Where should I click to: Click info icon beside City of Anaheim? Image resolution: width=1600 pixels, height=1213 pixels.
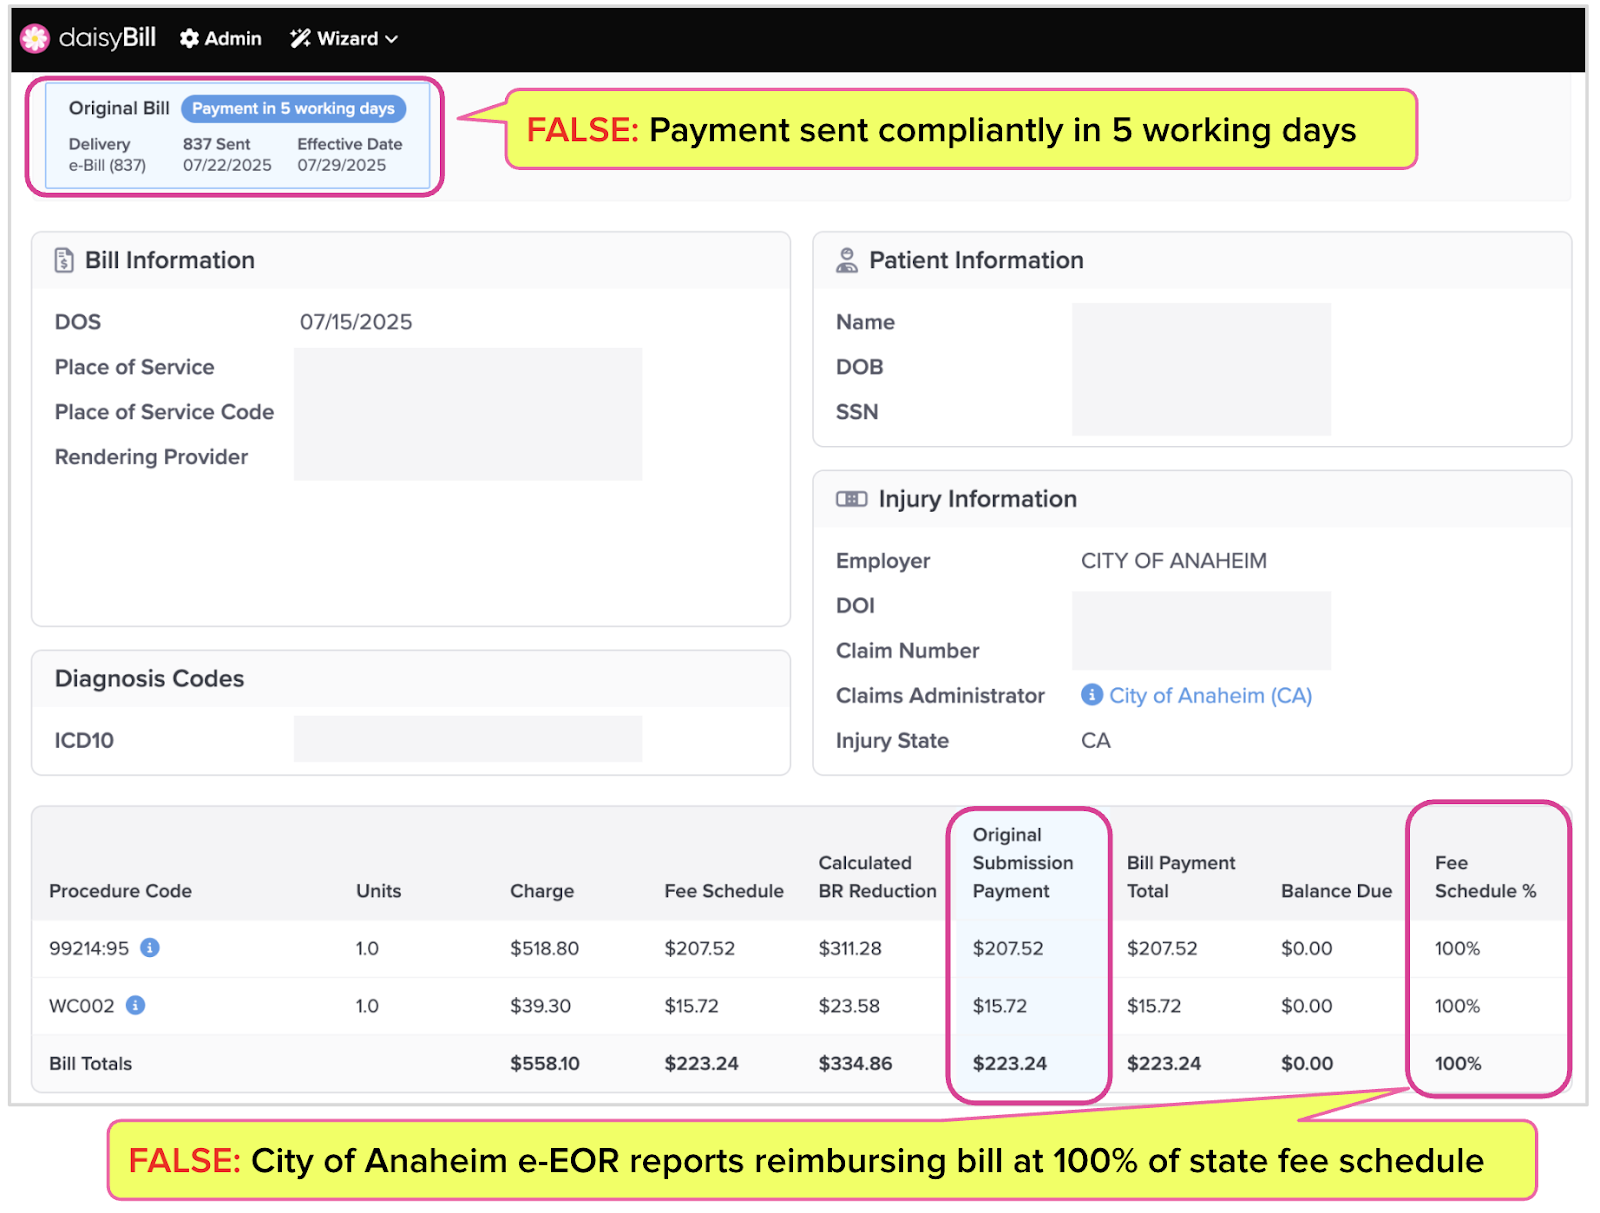click(1092, 695)
